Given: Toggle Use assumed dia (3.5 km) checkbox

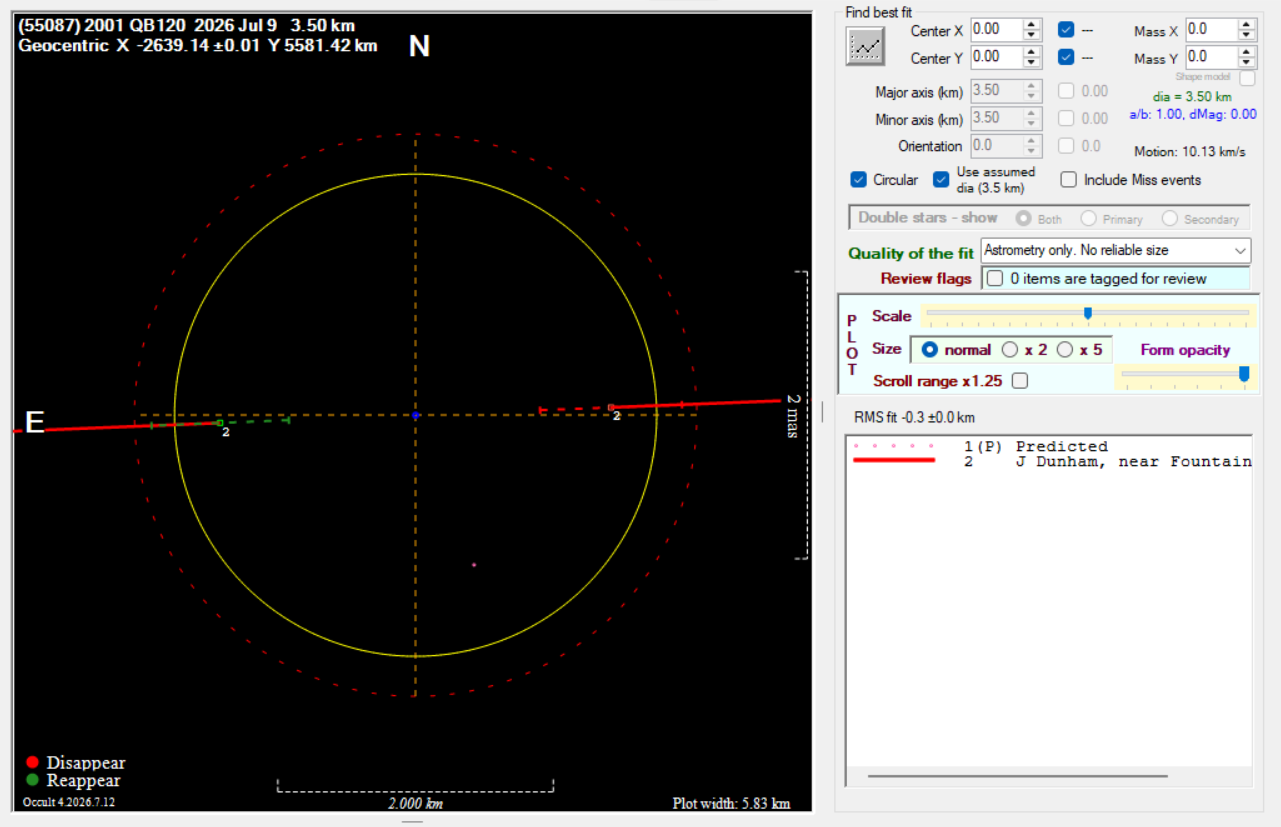Looking at the screenshot, I should [x=941, y=180].
